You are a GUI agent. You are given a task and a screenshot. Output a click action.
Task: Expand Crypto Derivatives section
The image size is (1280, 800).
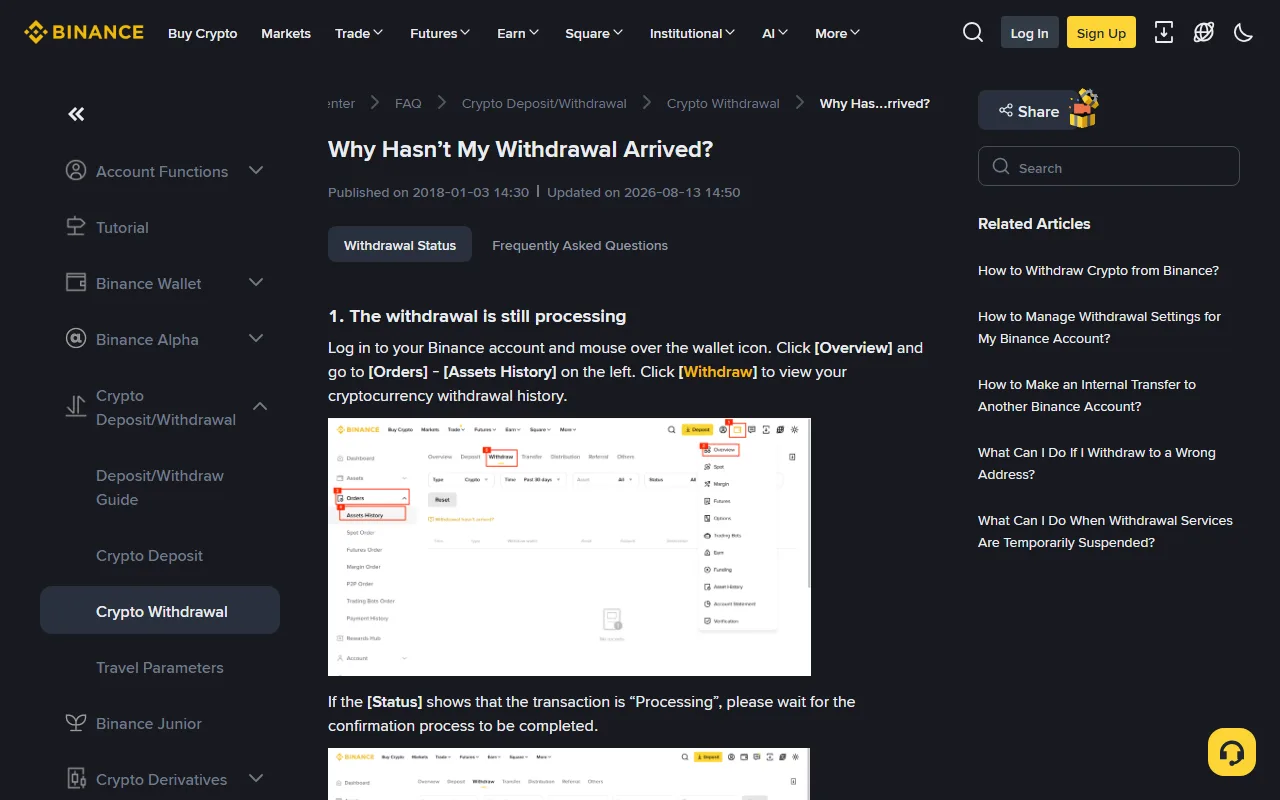pyautogui.click(x=256, y=779)
